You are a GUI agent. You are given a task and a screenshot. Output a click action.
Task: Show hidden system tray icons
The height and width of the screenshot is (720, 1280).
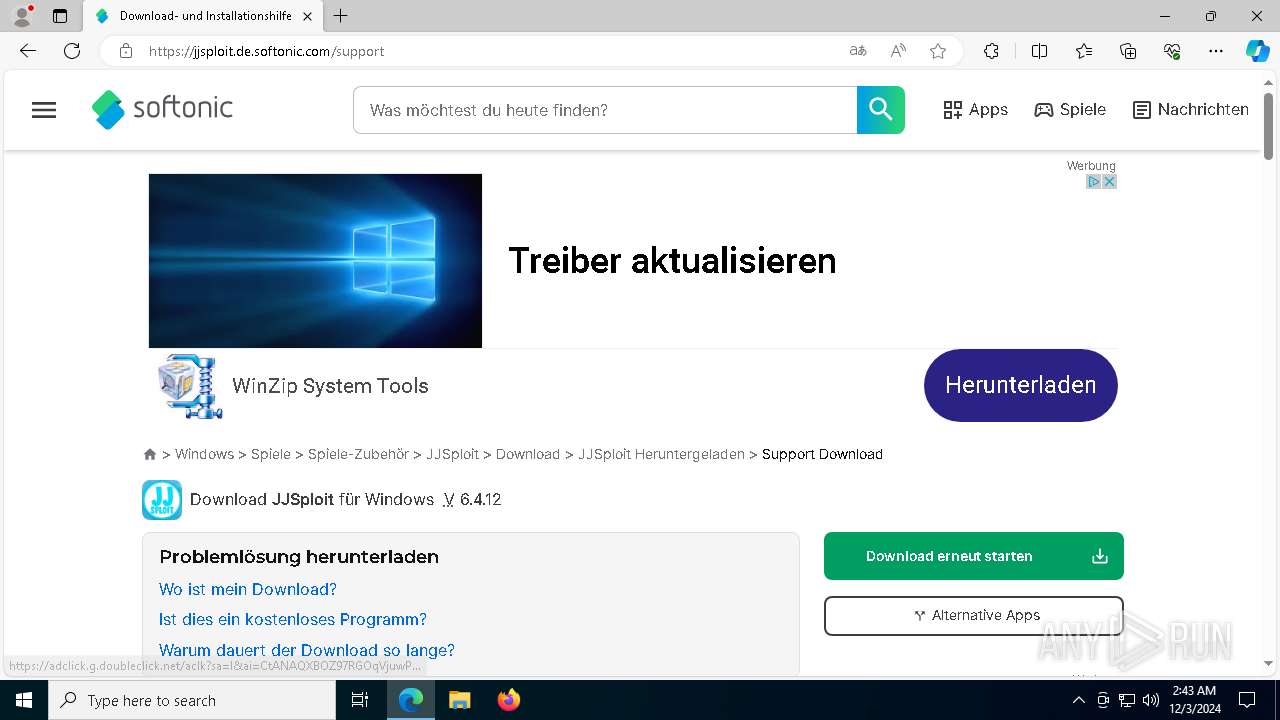coord(1078,700)
